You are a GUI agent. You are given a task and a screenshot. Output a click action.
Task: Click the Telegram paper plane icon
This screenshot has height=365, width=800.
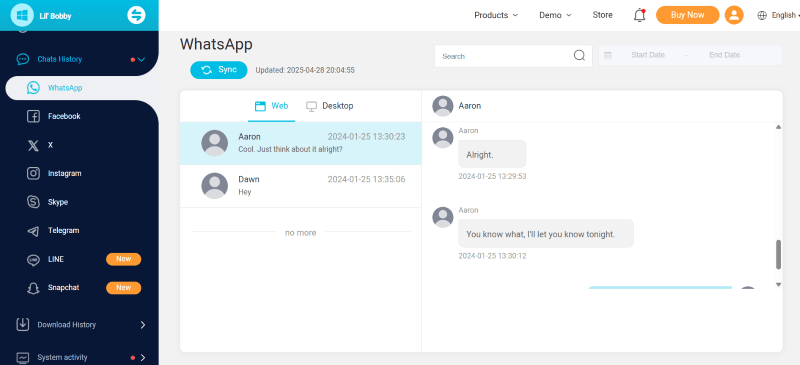point(33,231)
